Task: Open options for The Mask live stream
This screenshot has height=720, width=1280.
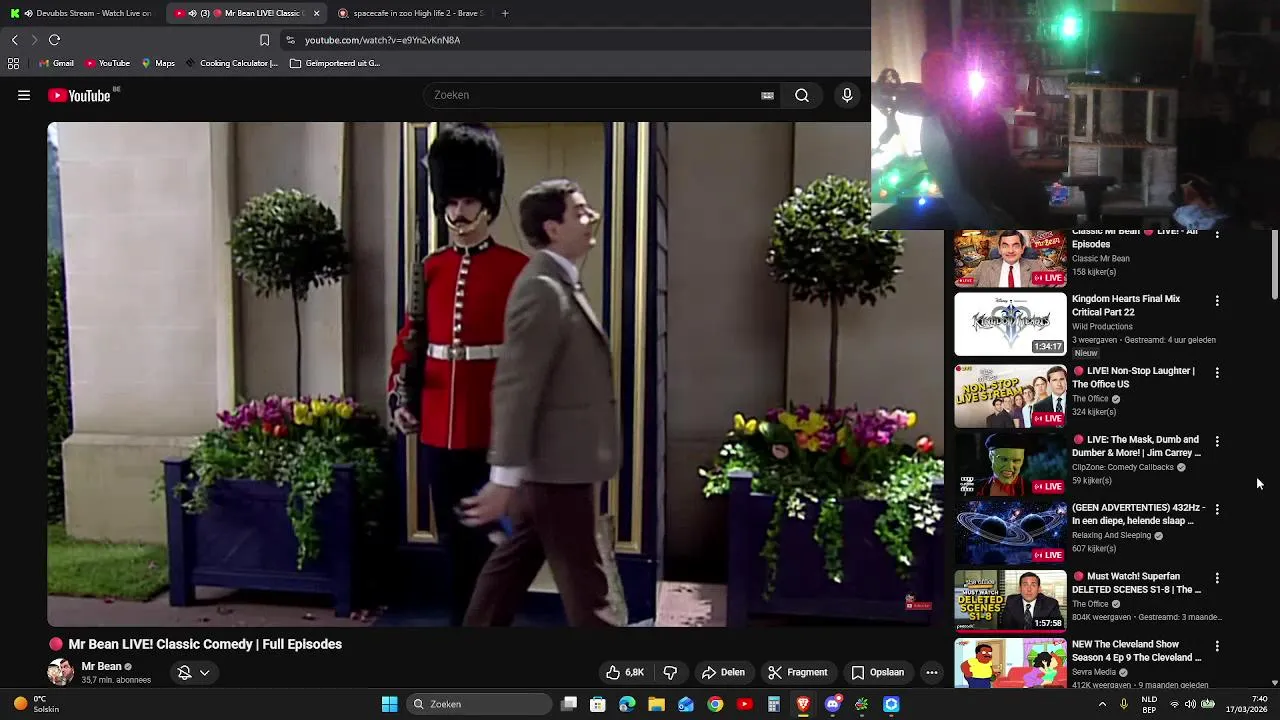Action: pyautogui.click(x=1217, y=441)
